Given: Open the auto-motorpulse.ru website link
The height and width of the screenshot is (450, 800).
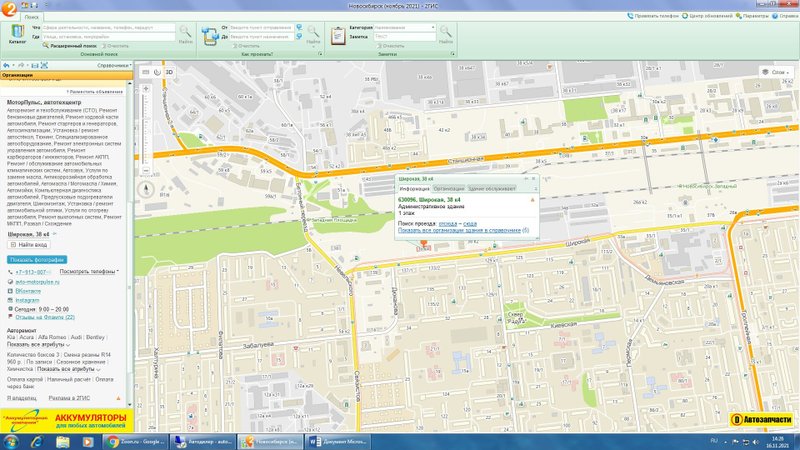Looking at the screenshot, I should click(37, 282).
